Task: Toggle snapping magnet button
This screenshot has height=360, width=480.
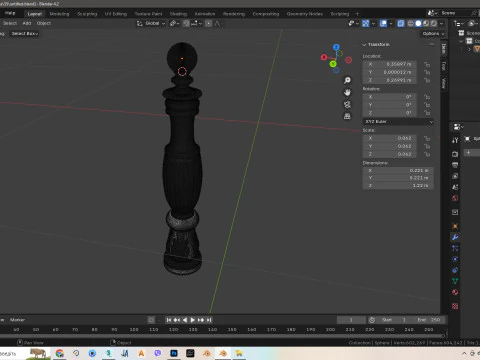Action: 186,23
